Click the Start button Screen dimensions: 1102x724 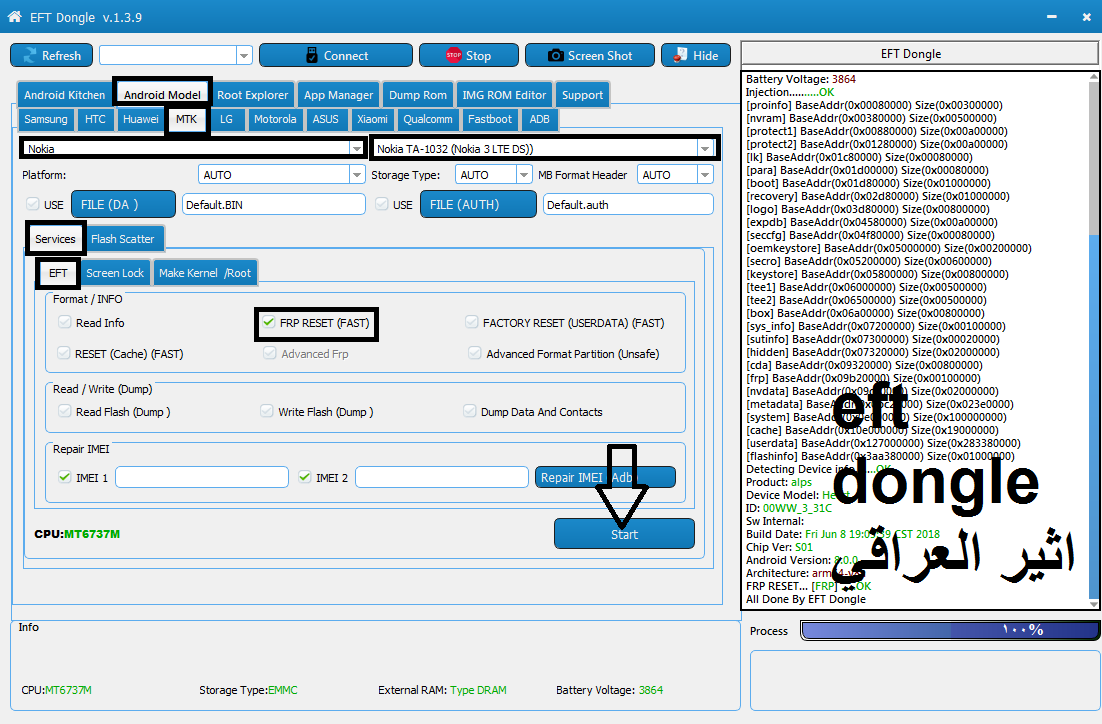(624, 534)
